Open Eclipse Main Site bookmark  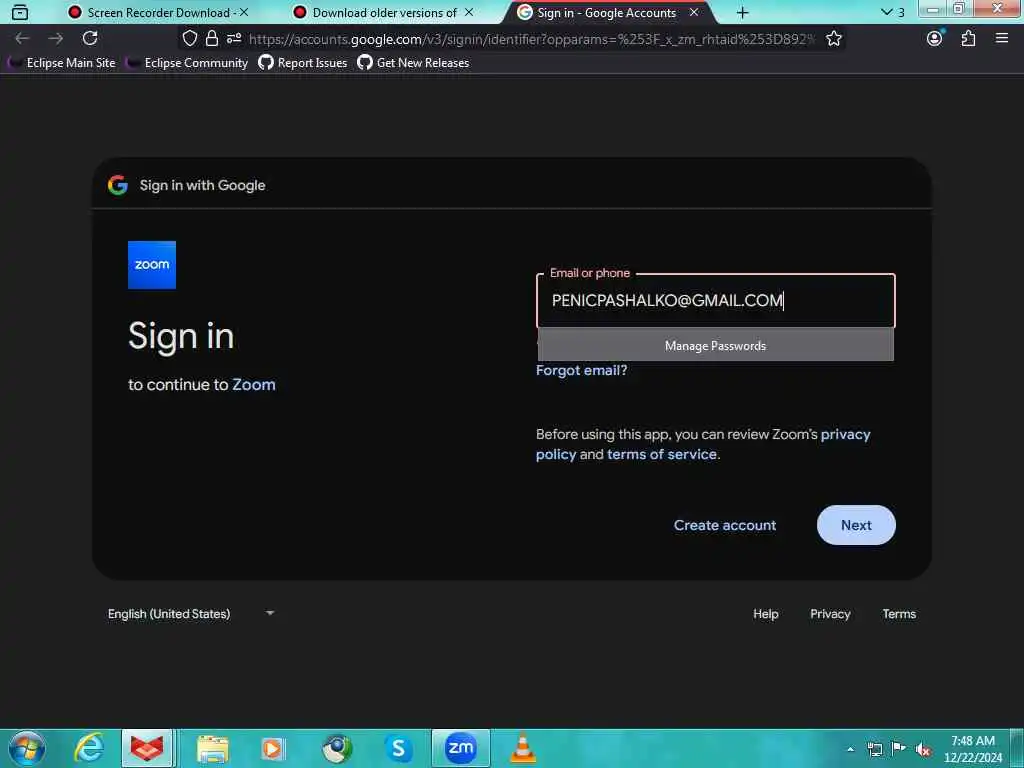click(x=62, y=63)
